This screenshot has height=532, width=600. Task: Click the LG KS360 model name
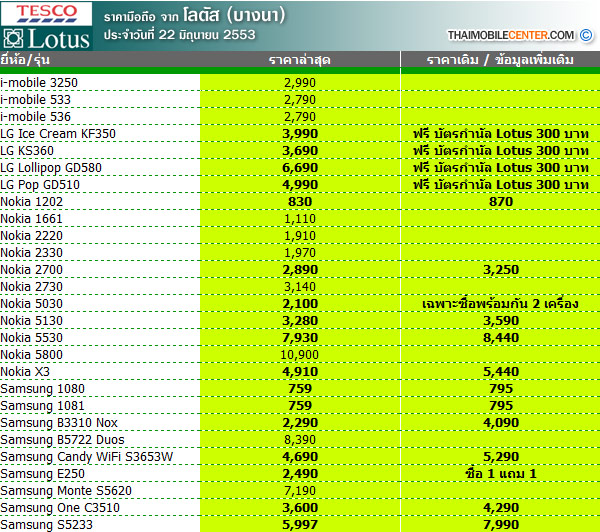click(x=27, y=150)
